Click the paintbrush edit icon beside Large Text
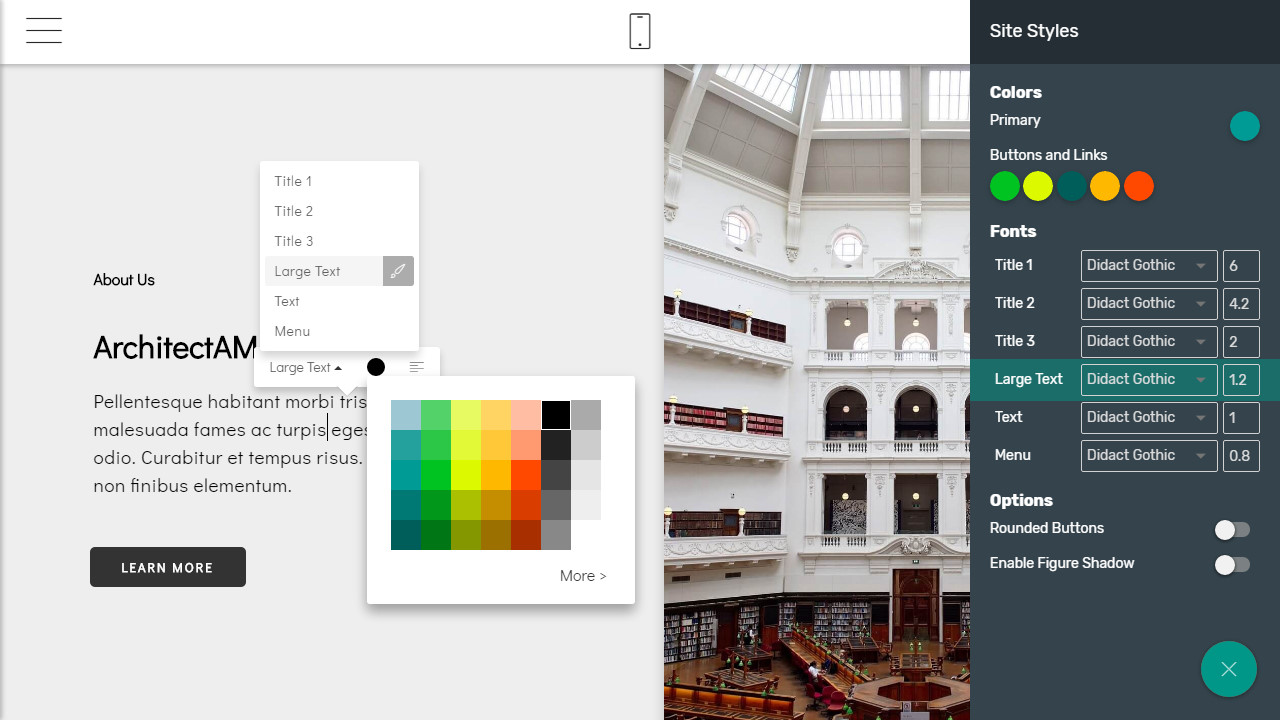The height and width of the screenshot is (720, 1280). (398, 271)
